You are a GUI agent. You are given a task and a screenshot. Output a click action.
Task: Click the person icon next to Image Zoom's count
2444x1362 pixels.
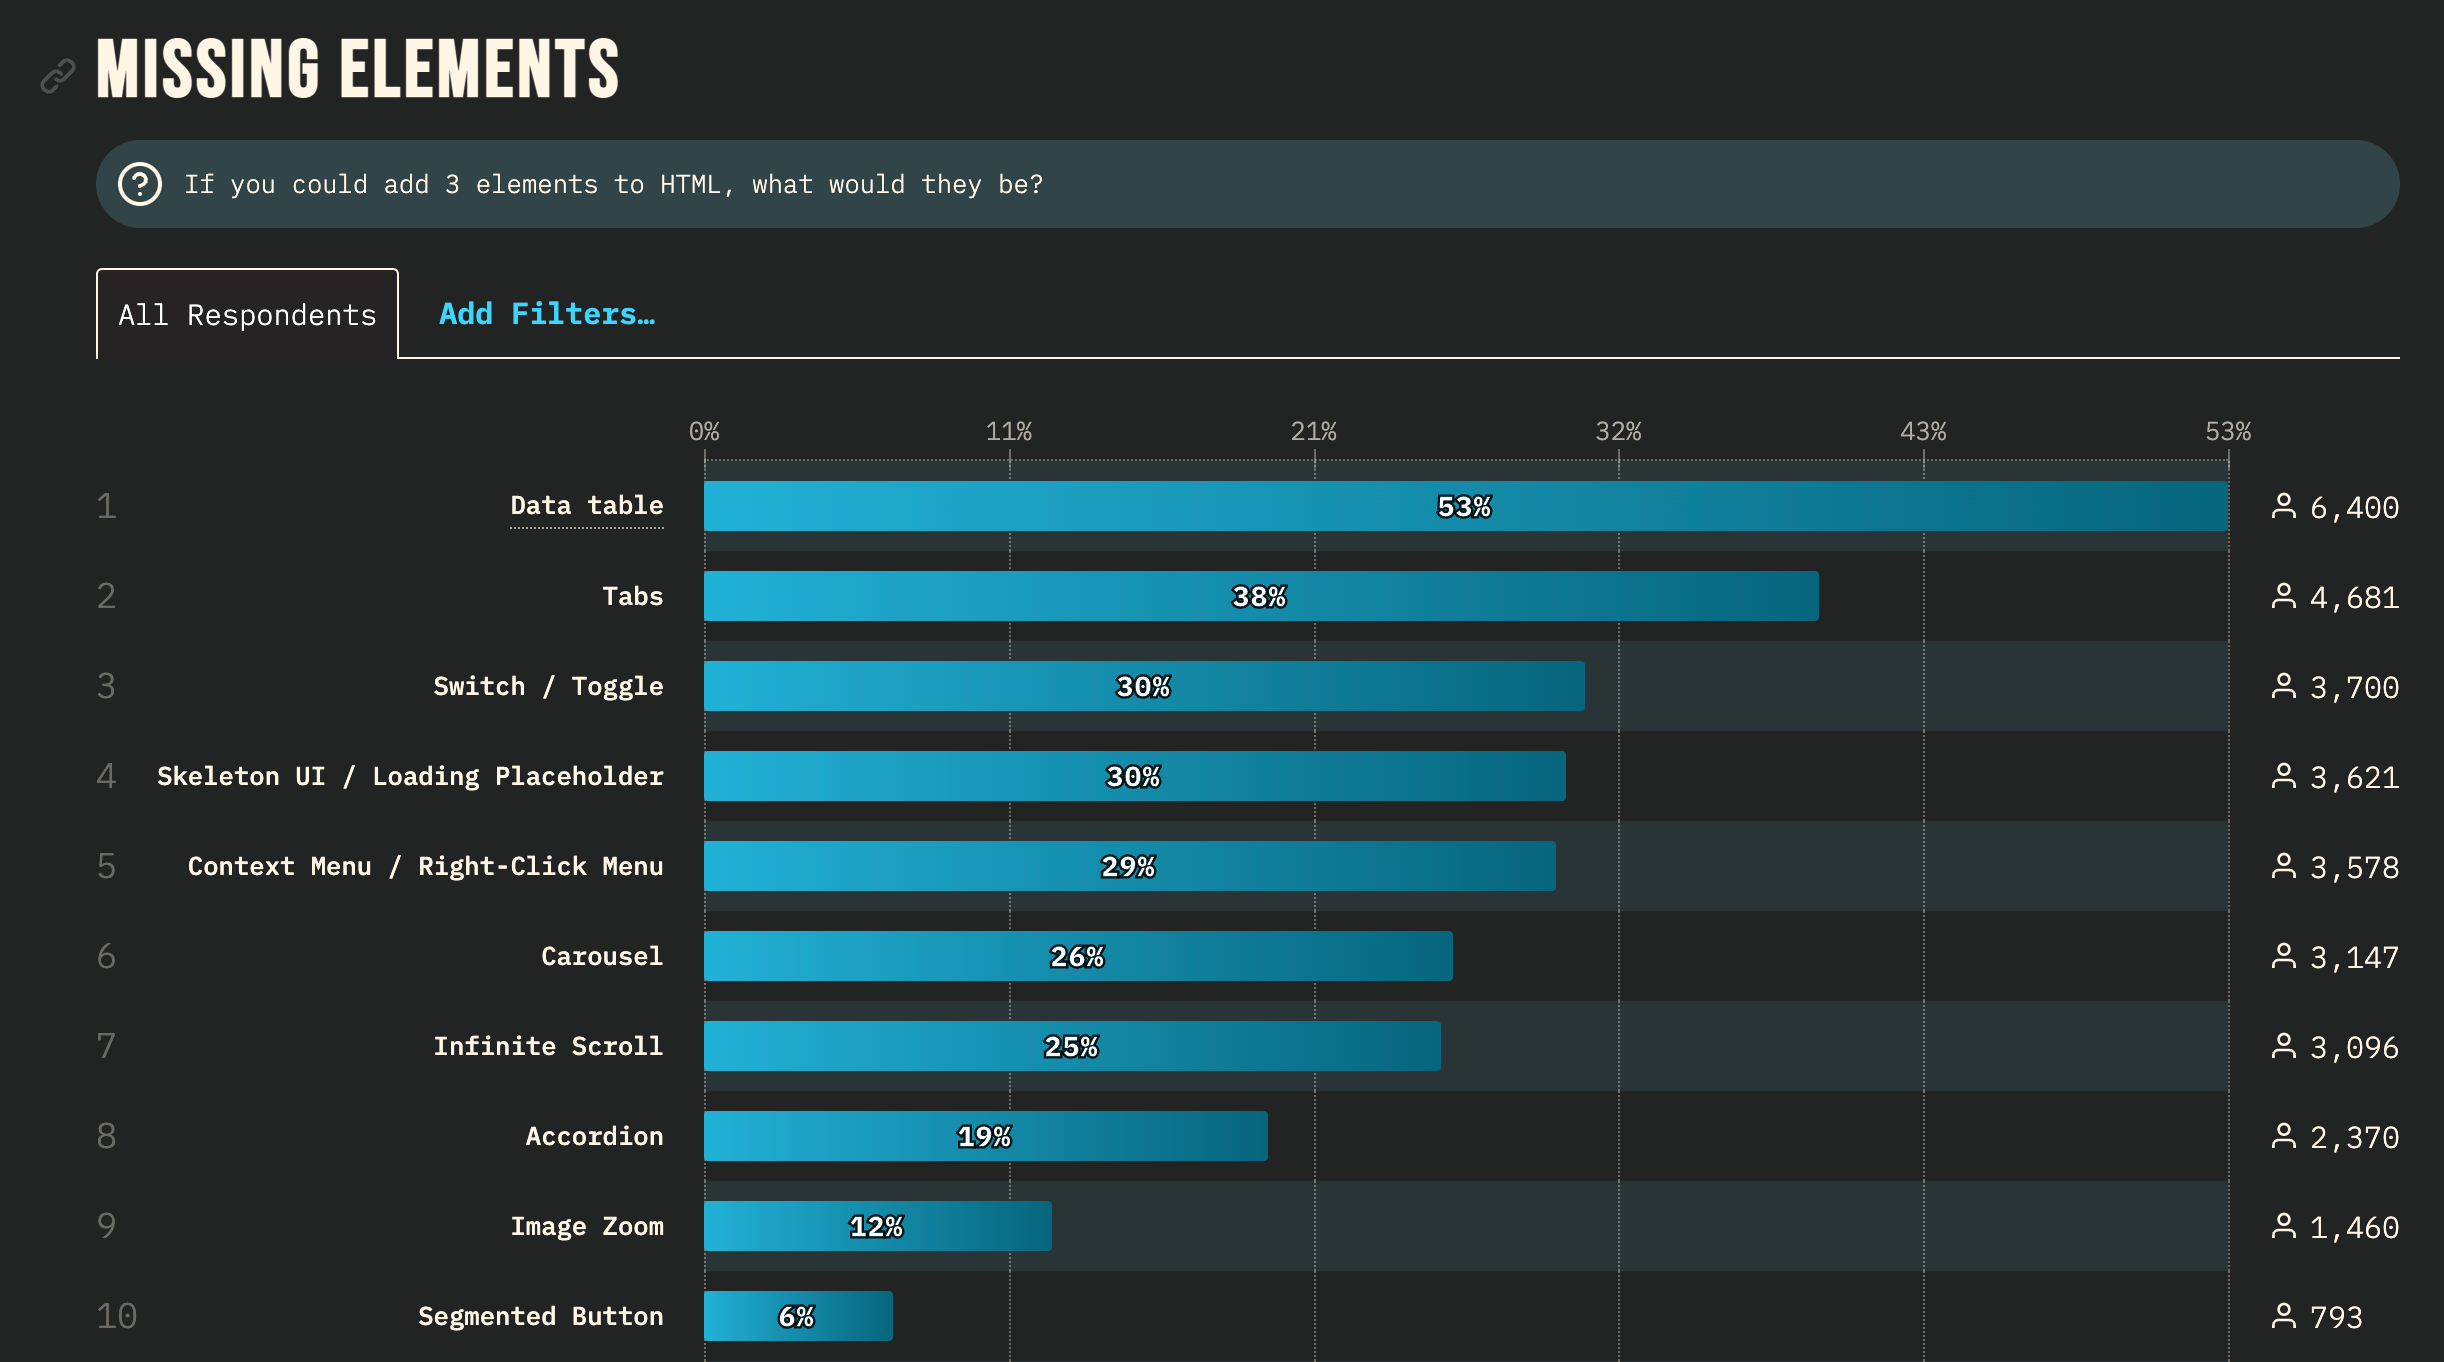[x=2286, y=1226]
